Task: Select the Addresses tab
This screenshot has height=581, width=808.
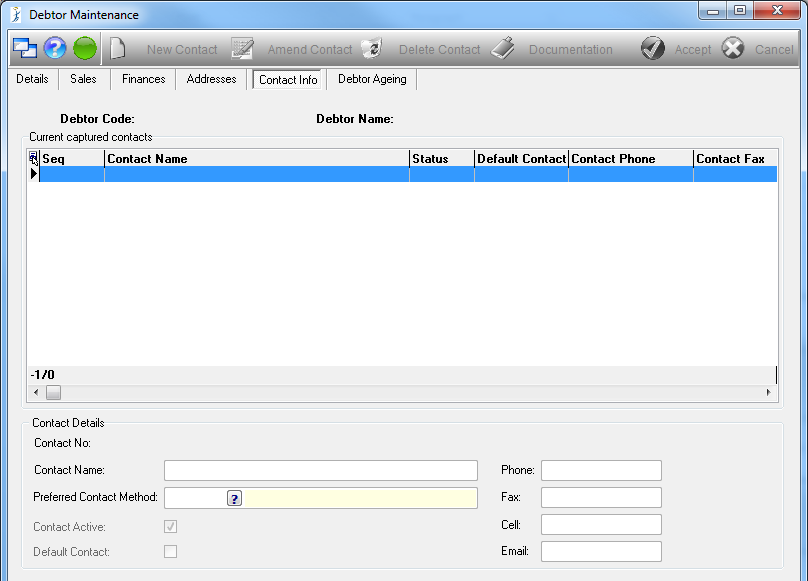Action: (211, 79)
